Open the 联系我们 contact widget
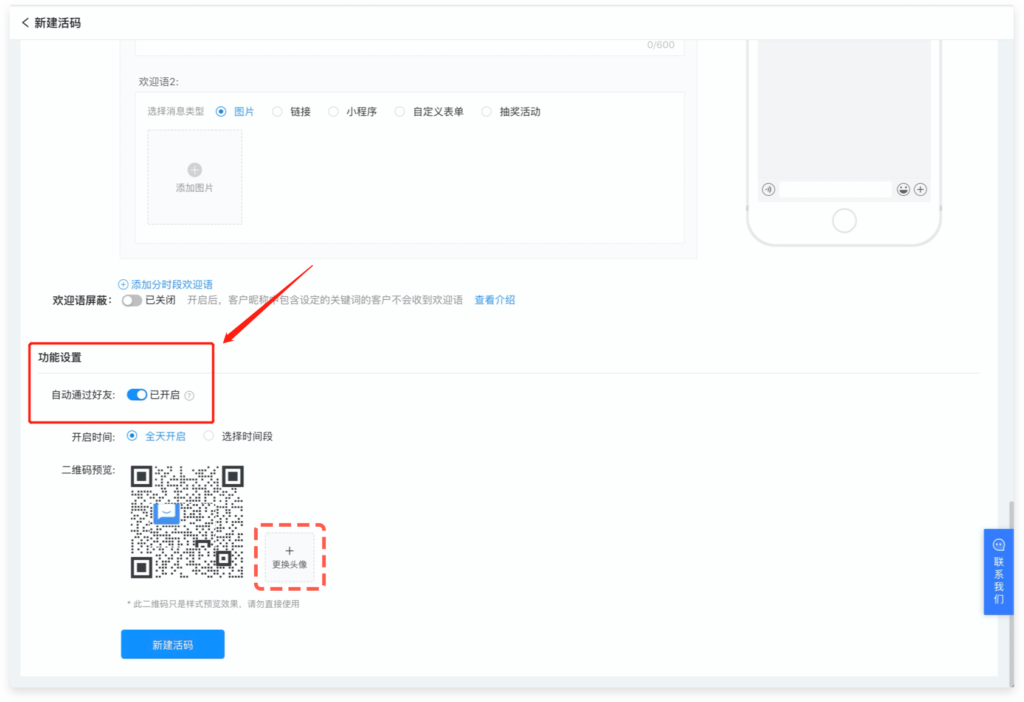The height and width of the screenshot is (702, 1024). pyautogui.click(x=999, y=571)
